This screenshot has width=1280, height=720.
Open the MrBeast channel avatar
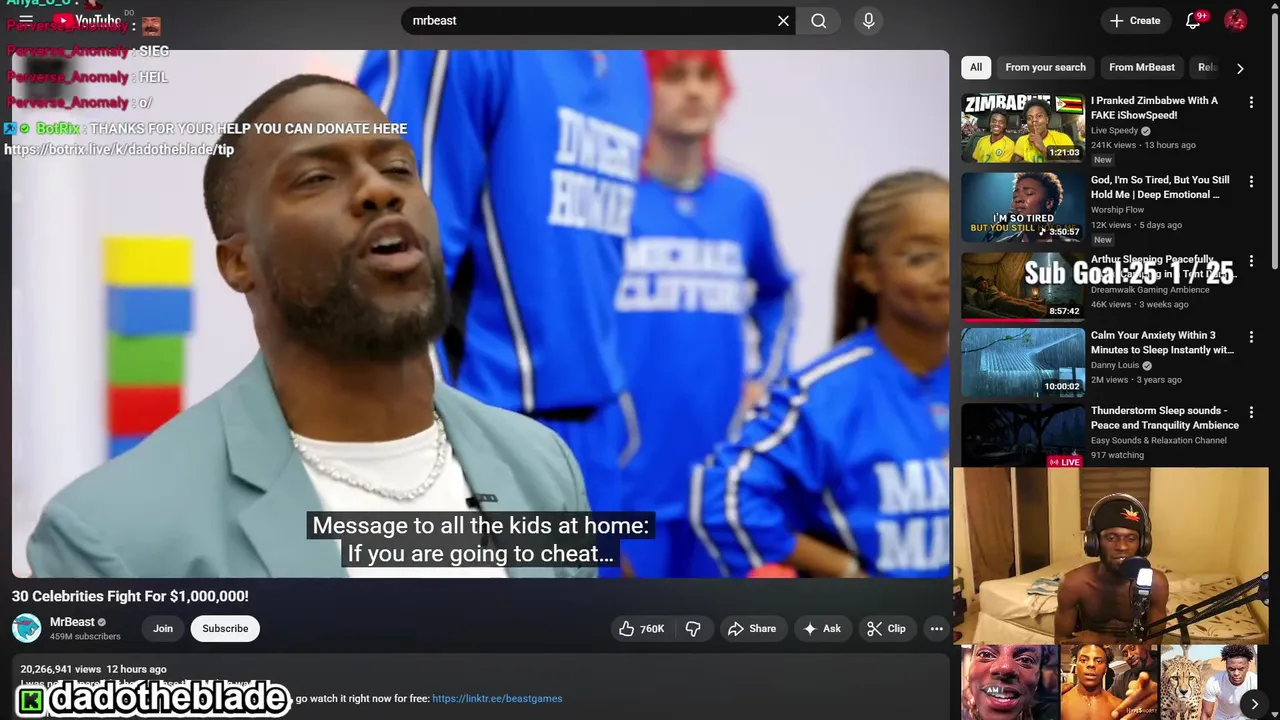[26, 628]
